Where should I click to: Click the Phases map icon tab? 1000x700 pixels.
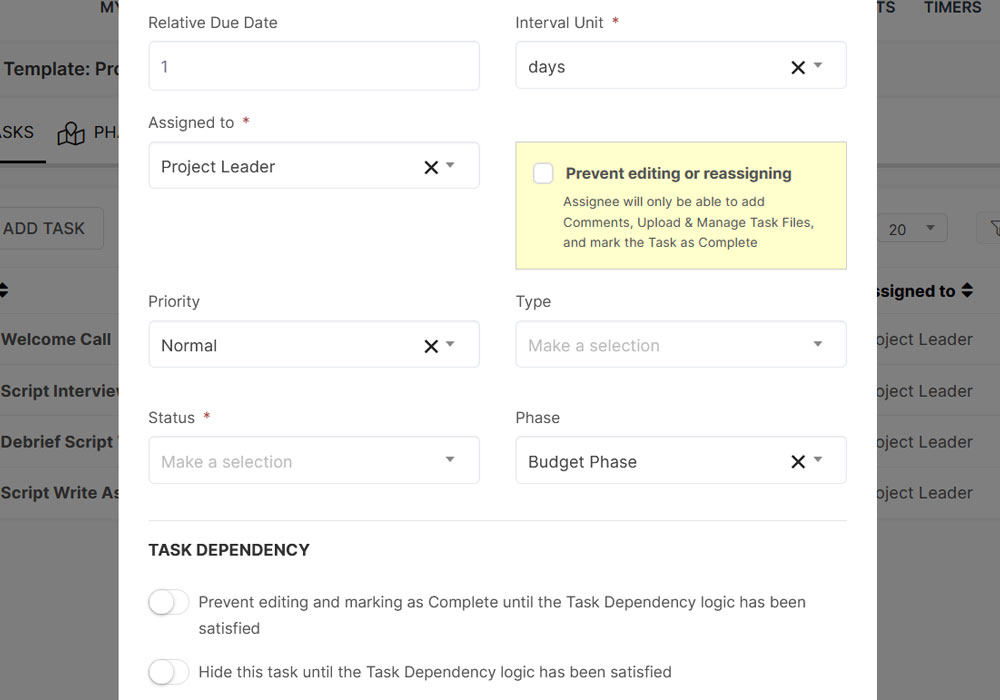coord(72,133)
